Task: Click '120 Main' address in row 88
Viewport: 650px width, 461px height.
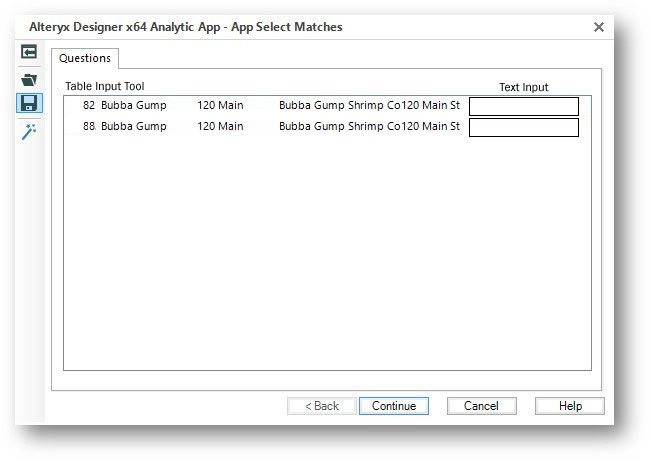Action: 220,126
